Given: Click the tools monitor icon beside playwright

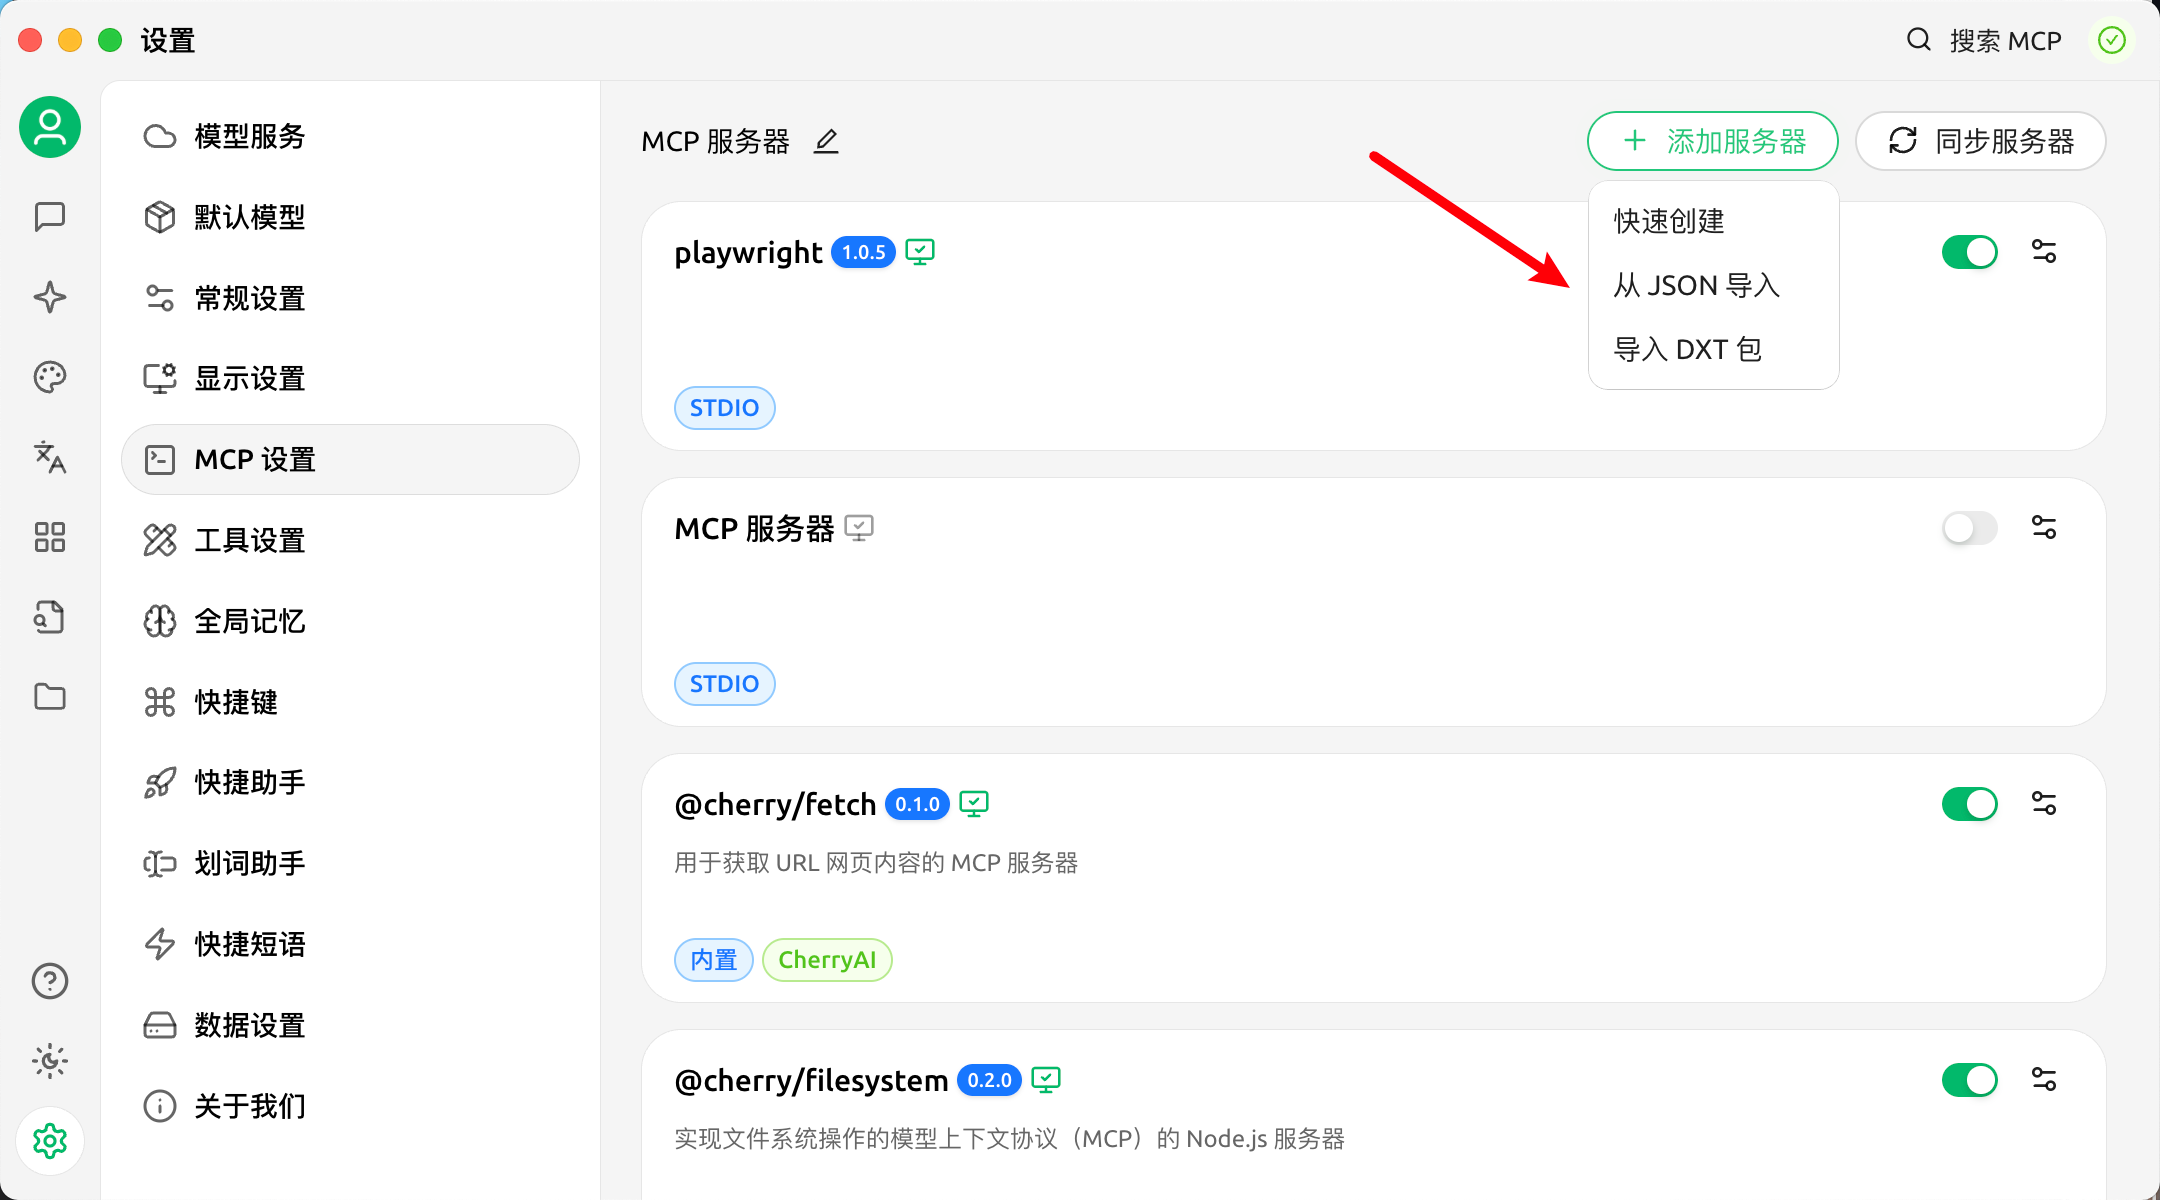Looking at the screenshot, I should [920, 252].
